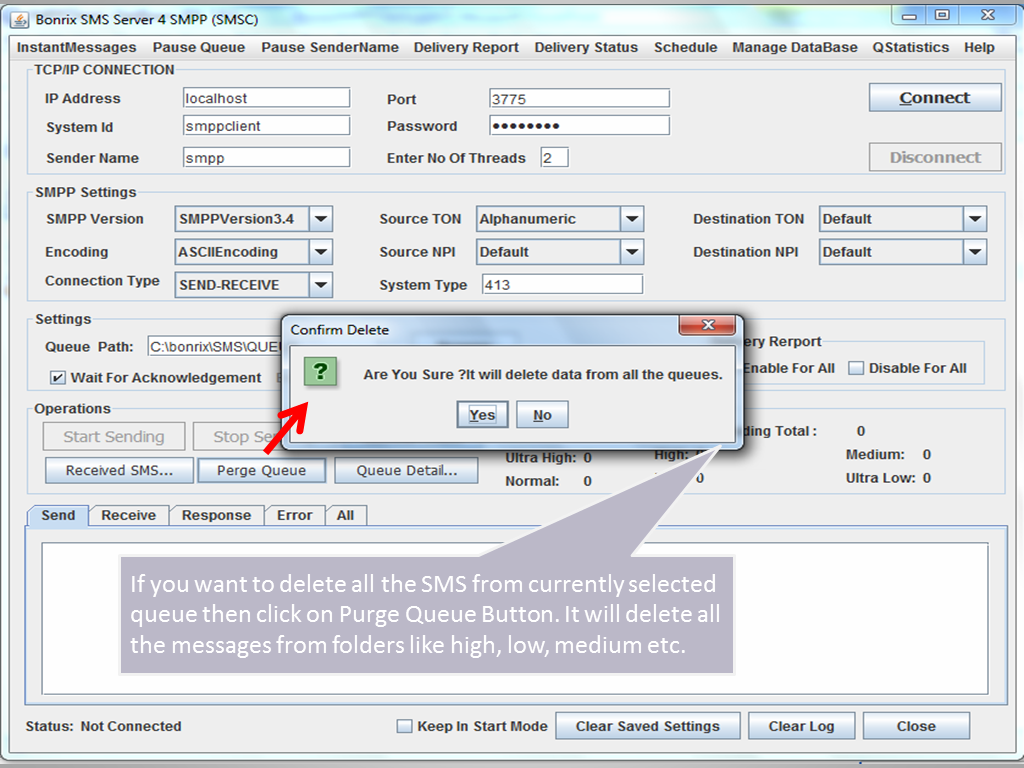Click the Java app icon in title bar

[x=20, y=20]
